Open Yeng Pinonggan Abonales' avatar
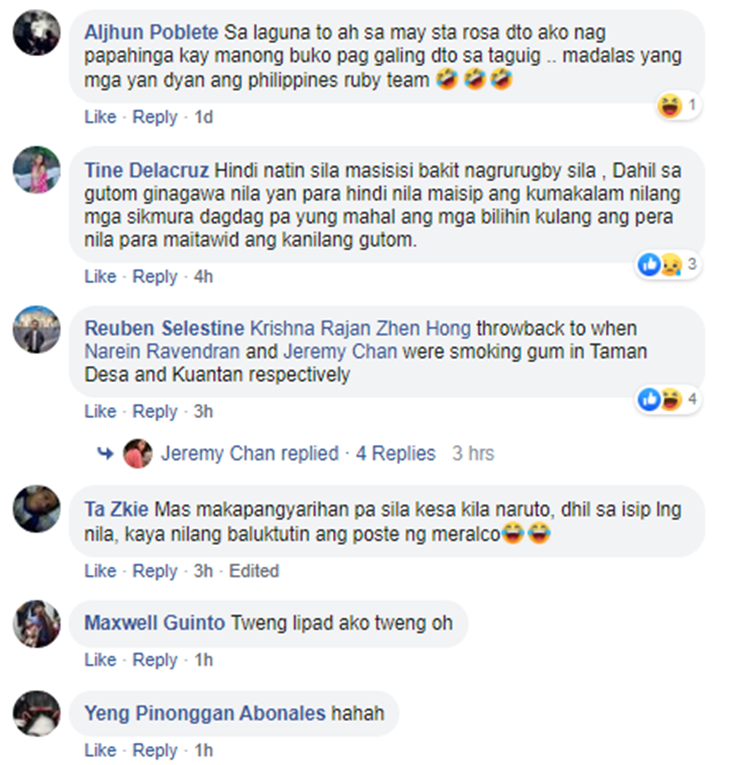This screenshot has width=750, height=765. [x=37, y=713]
